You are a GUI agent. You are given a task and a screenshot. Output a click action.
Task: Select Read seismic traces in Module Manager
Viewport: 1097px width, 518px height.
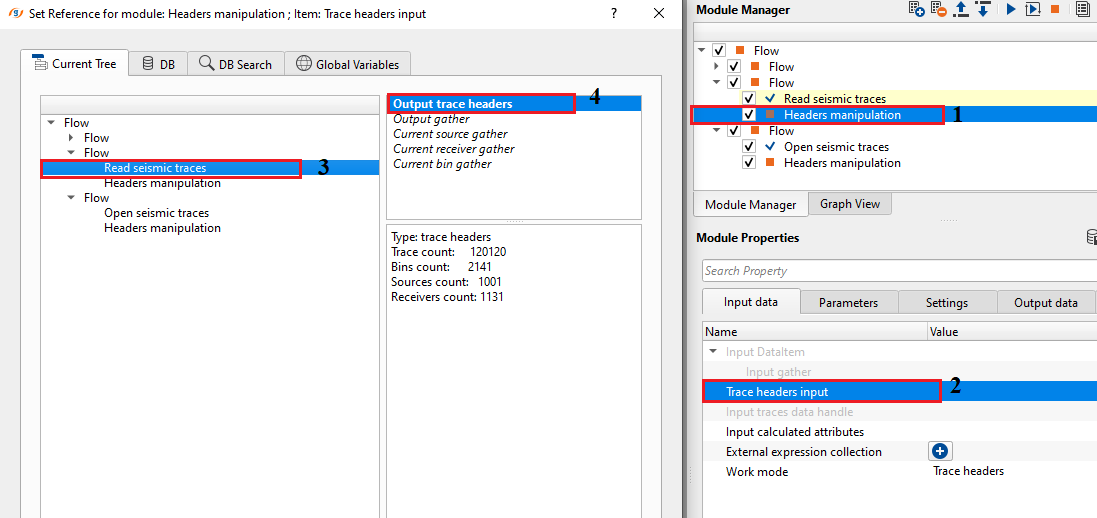point(835,99)
